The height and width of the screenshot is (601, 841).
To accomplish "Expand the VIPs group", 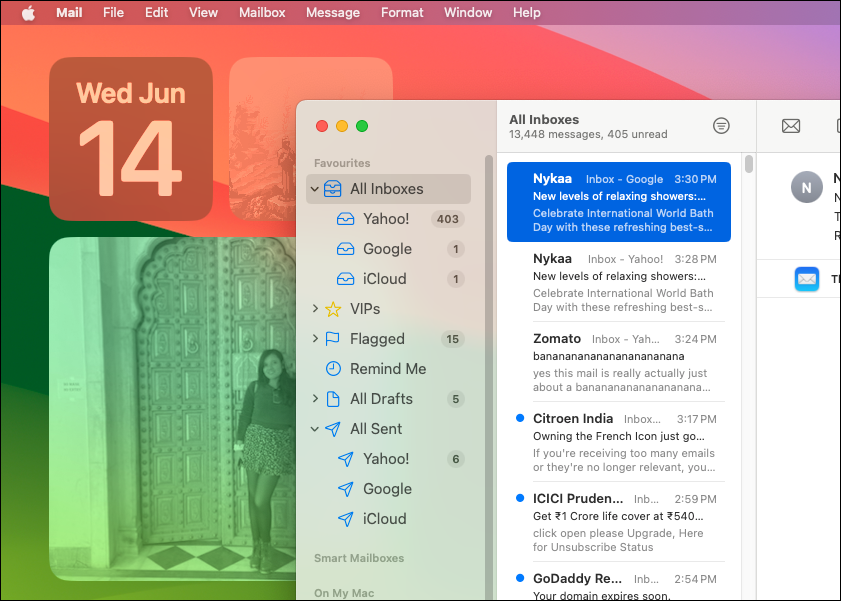I will tap(315, 308).
